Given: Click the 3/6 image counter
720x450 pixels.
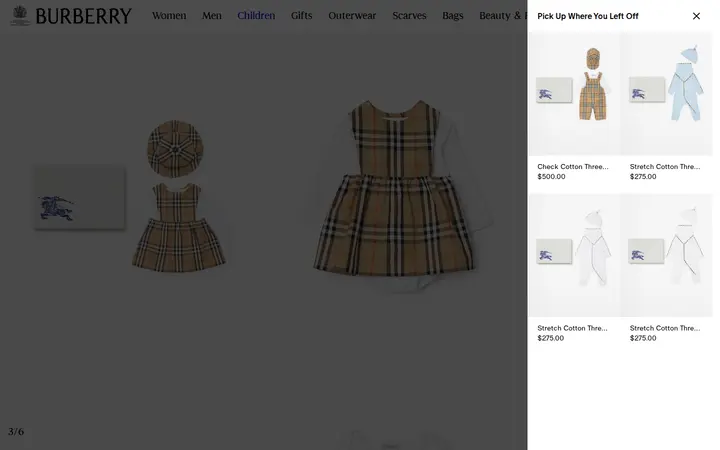Looking at the screenshot, I should pos(16,432).
